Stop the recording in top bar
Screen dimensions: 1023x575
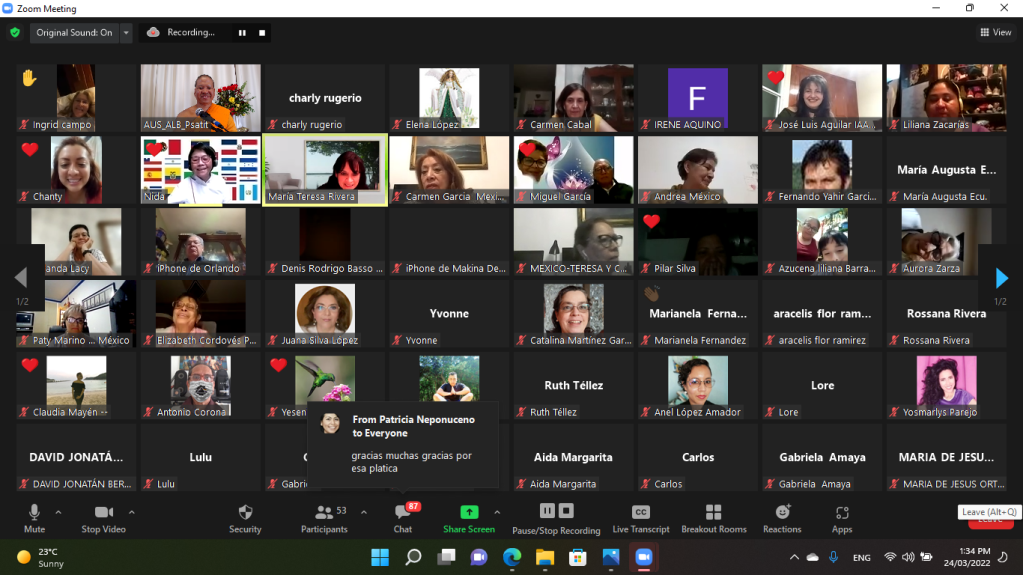[x=262, y=33]
